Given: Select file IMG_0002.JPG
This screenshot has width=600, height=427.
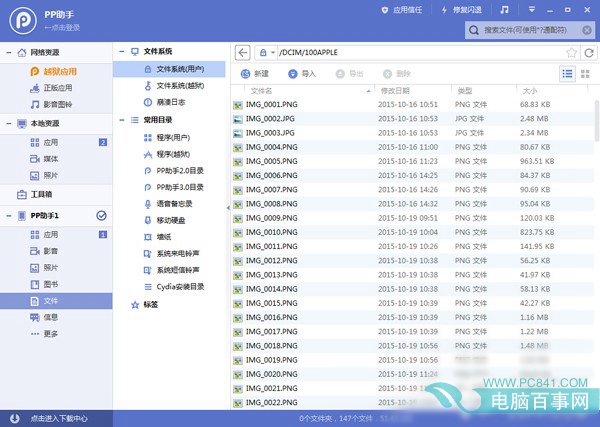Looking at the screenshot, I should 413,119.
